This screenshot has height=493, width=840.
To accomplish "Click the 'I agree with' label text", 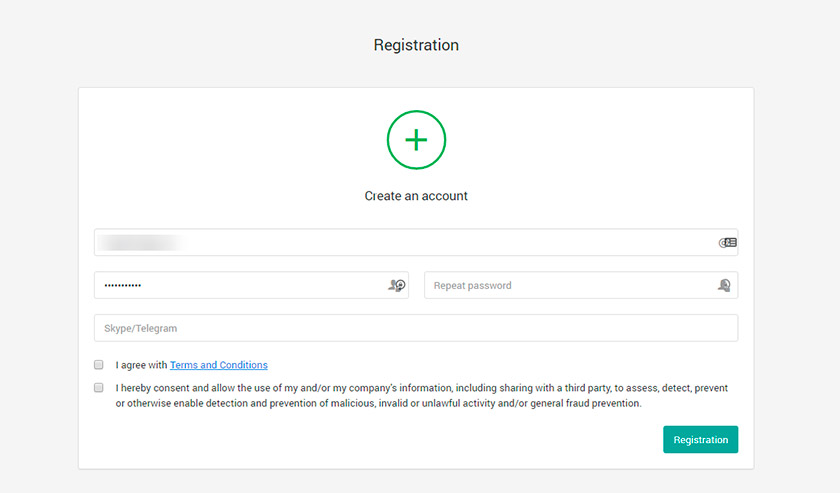I will pyautogui.click(x=141, y=365).
